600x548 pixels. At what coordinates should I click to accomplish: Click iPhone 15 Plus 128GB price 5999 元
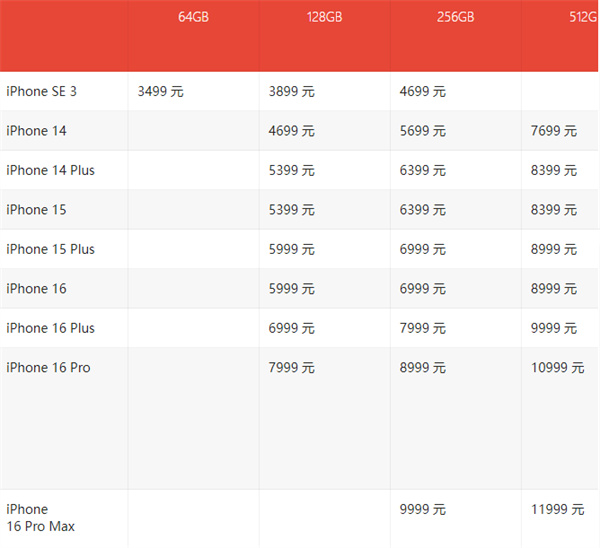click(292, 249)
